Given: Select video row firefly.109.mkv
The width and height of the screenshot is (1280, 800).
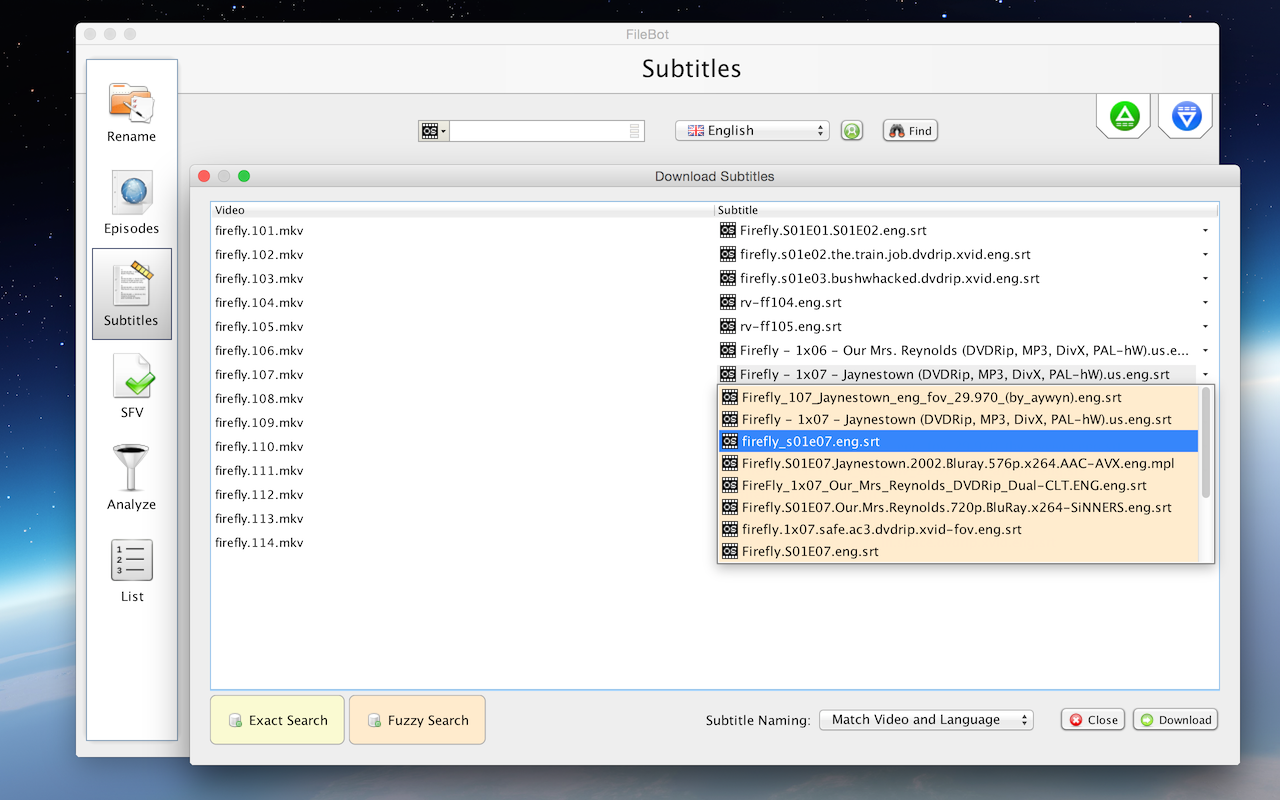Looking at the screenshot, I should click(x=259, y=423).
